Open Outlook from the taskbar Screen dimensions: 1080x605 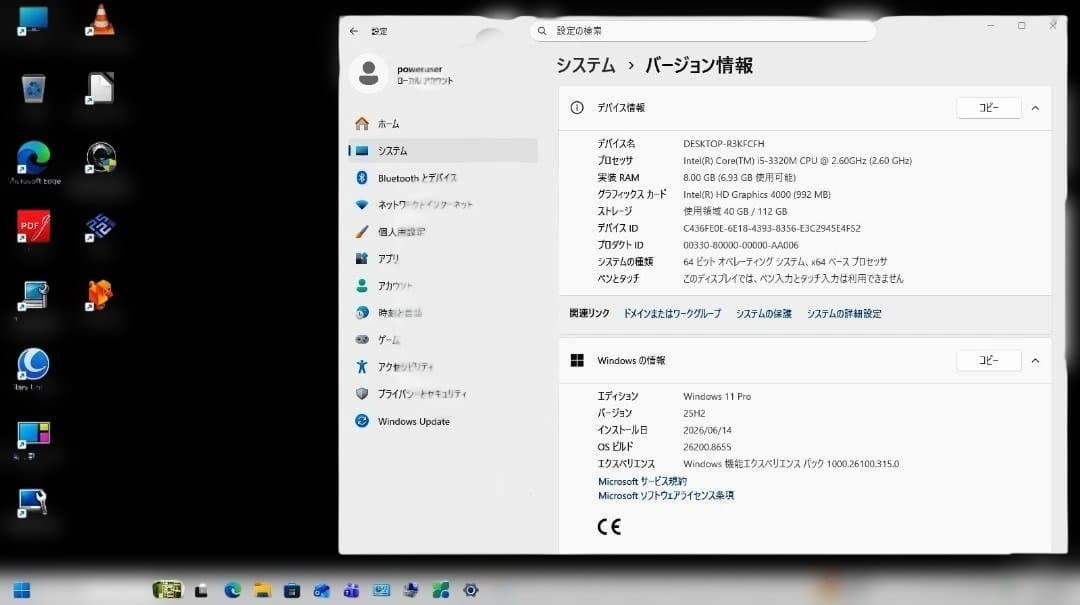click(x=322, y=590)
